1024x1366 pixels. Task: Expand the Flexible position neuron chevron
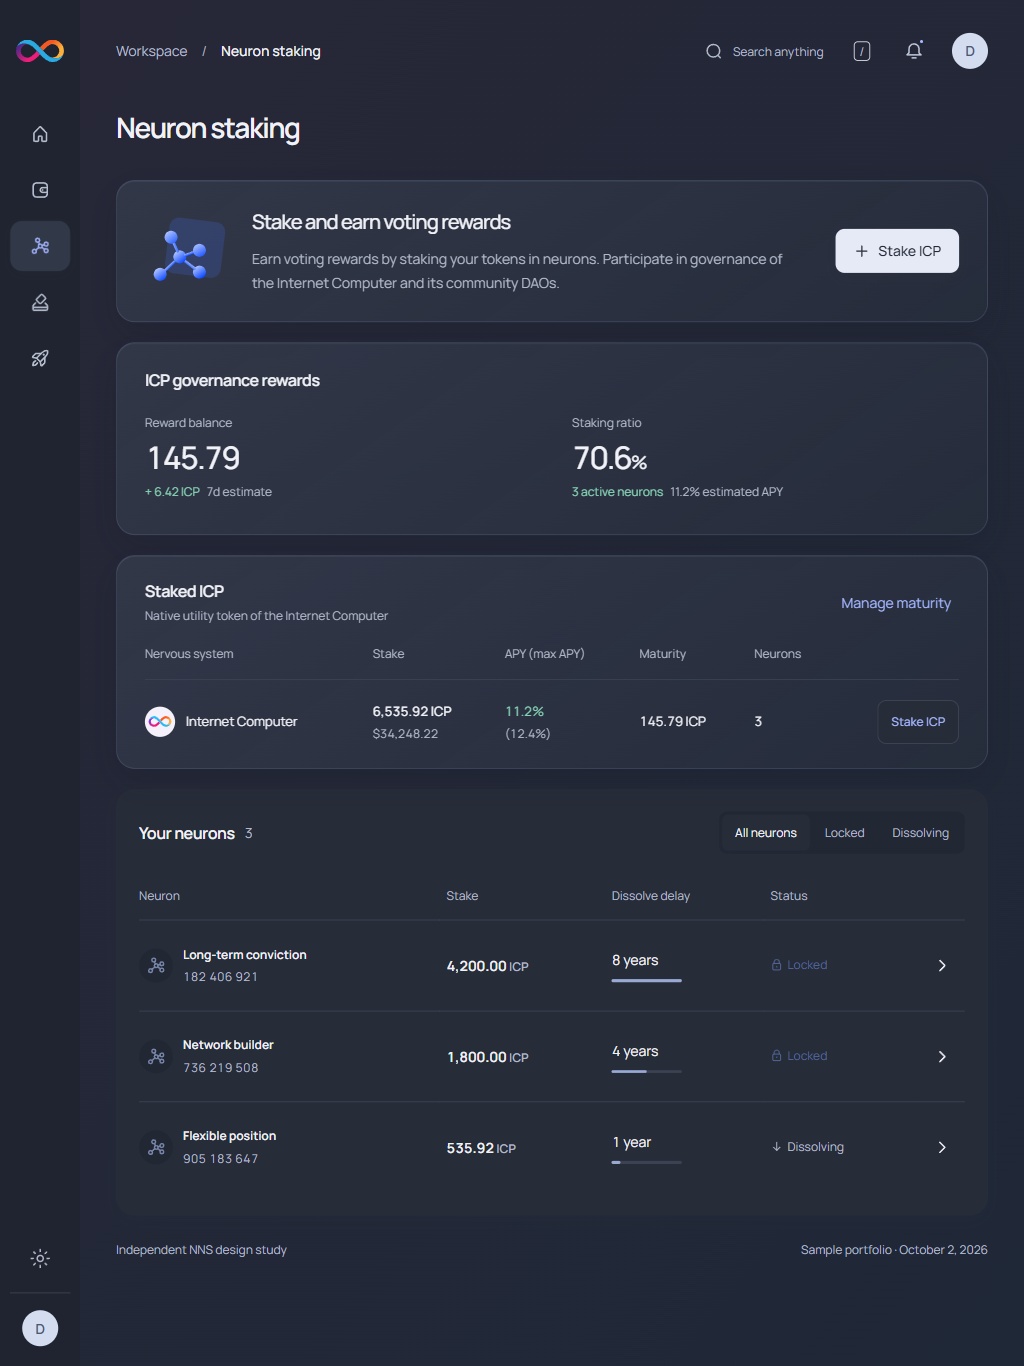(x=942, y=1148)
